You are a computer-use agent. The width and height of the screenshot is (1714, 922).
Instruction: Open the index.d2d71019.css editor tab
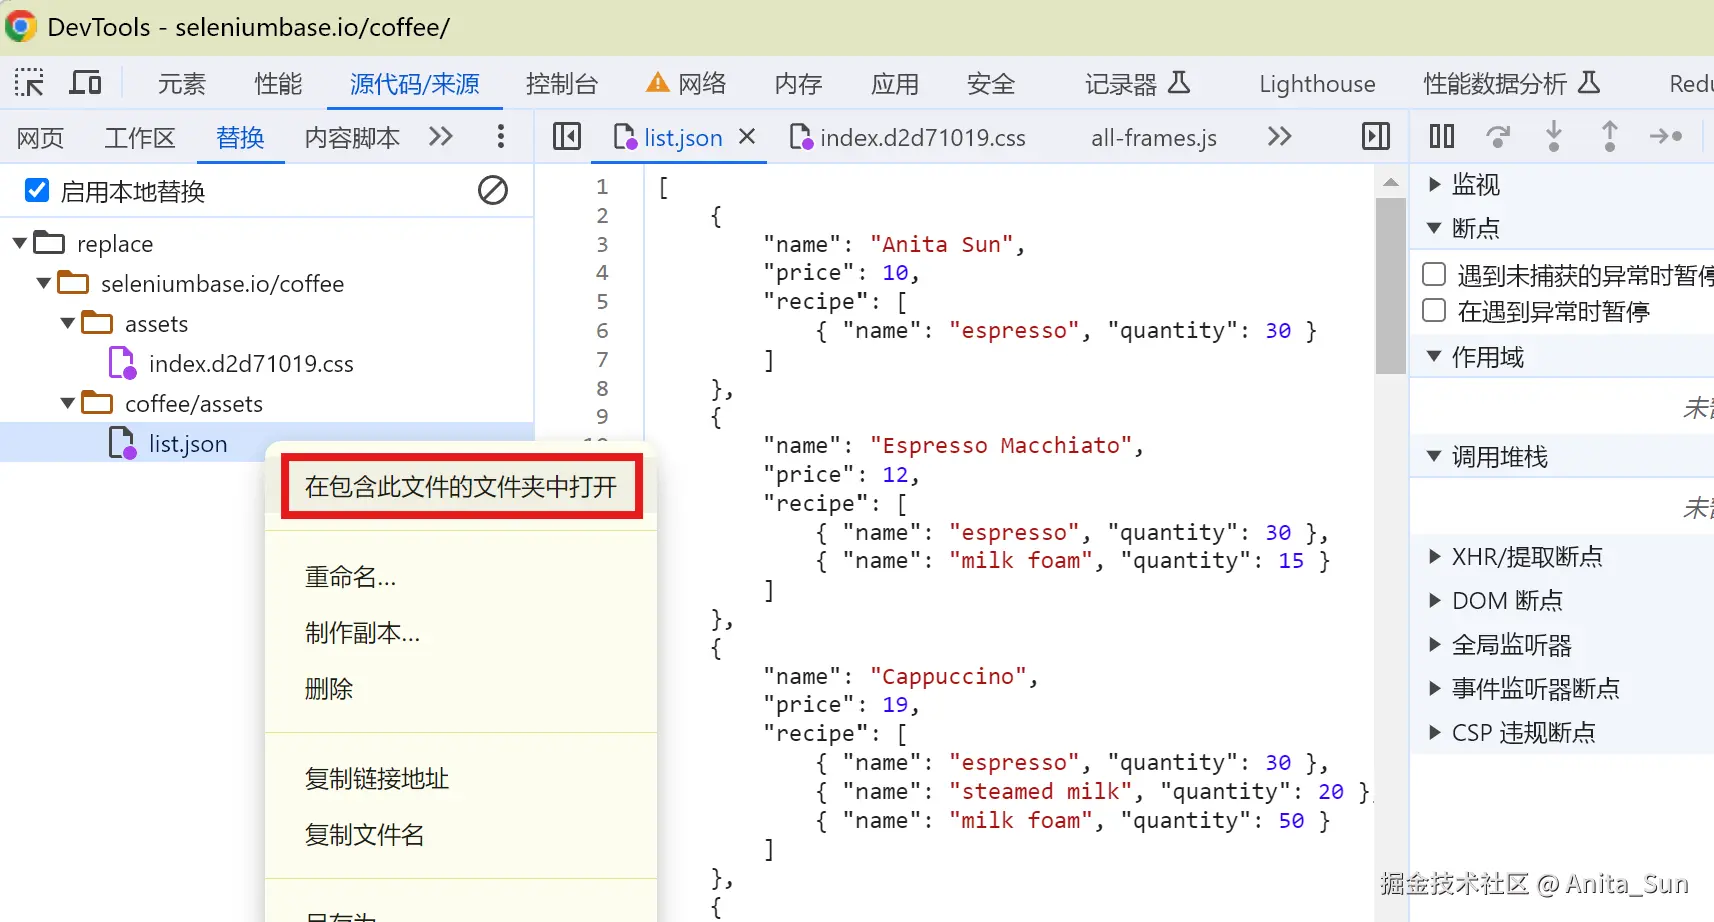(x=907, y=137)
